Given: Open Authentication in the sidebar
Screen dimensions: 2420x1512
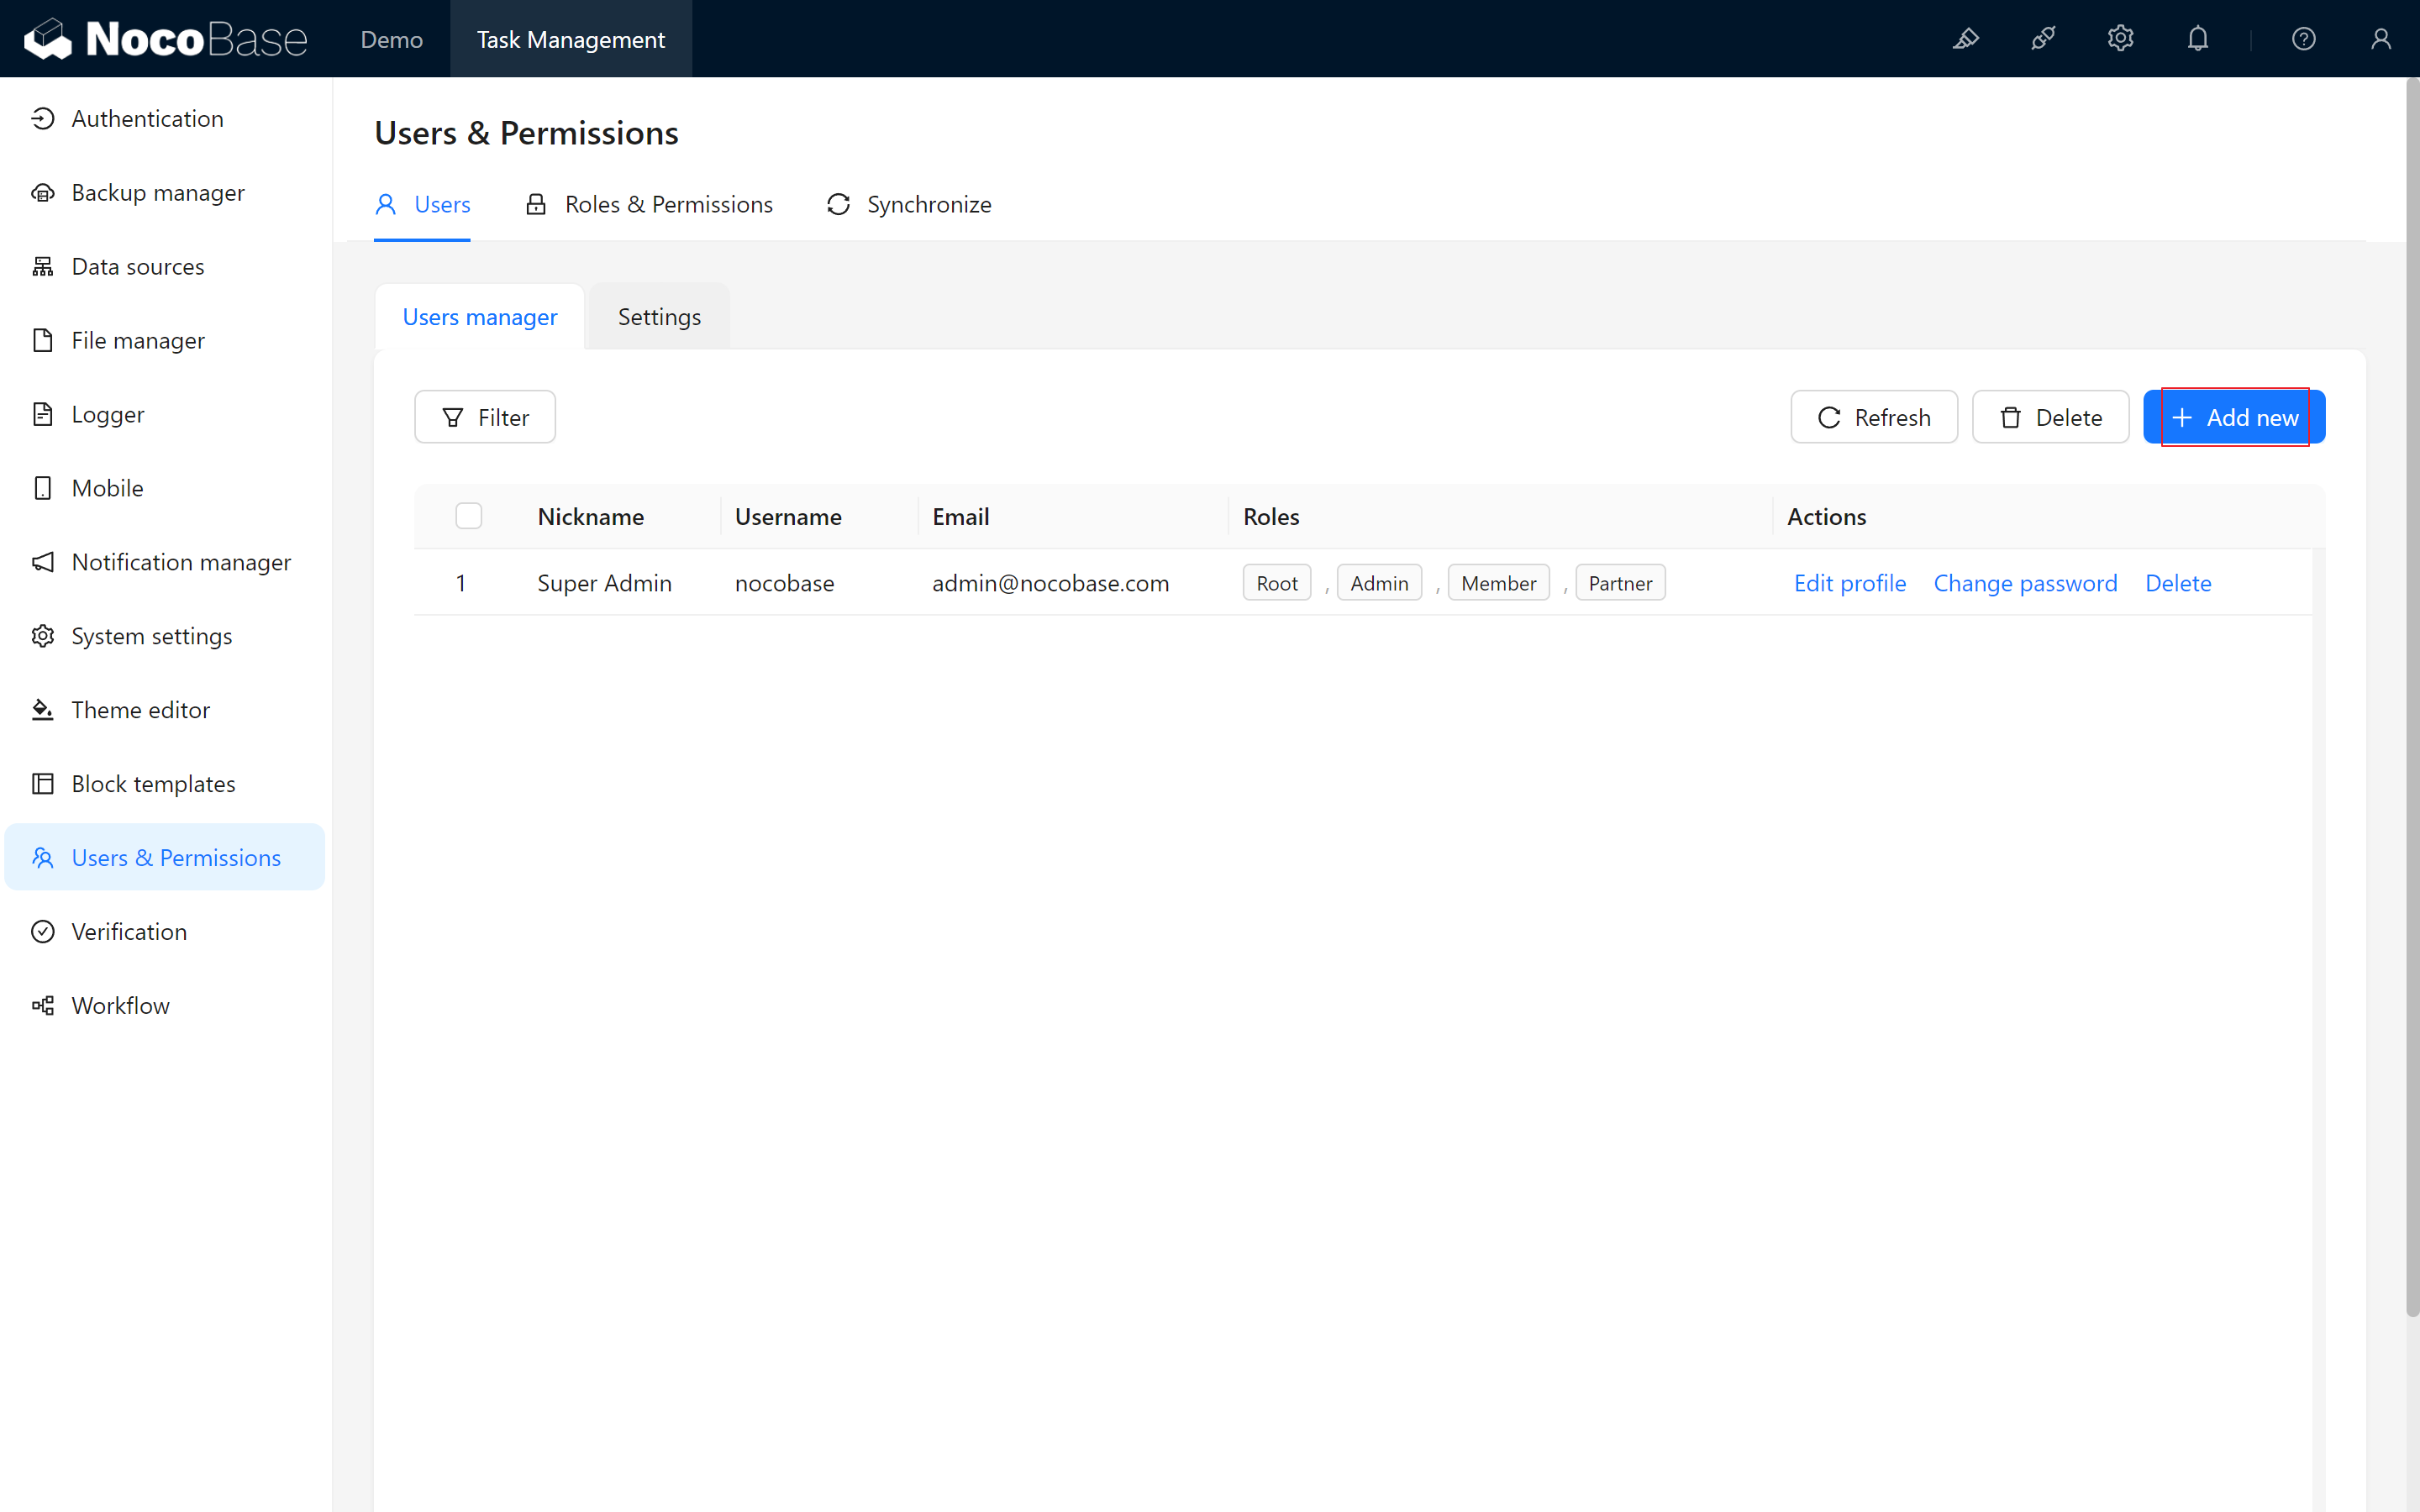Looking at the screenshot, I should [x=165, y=119].
